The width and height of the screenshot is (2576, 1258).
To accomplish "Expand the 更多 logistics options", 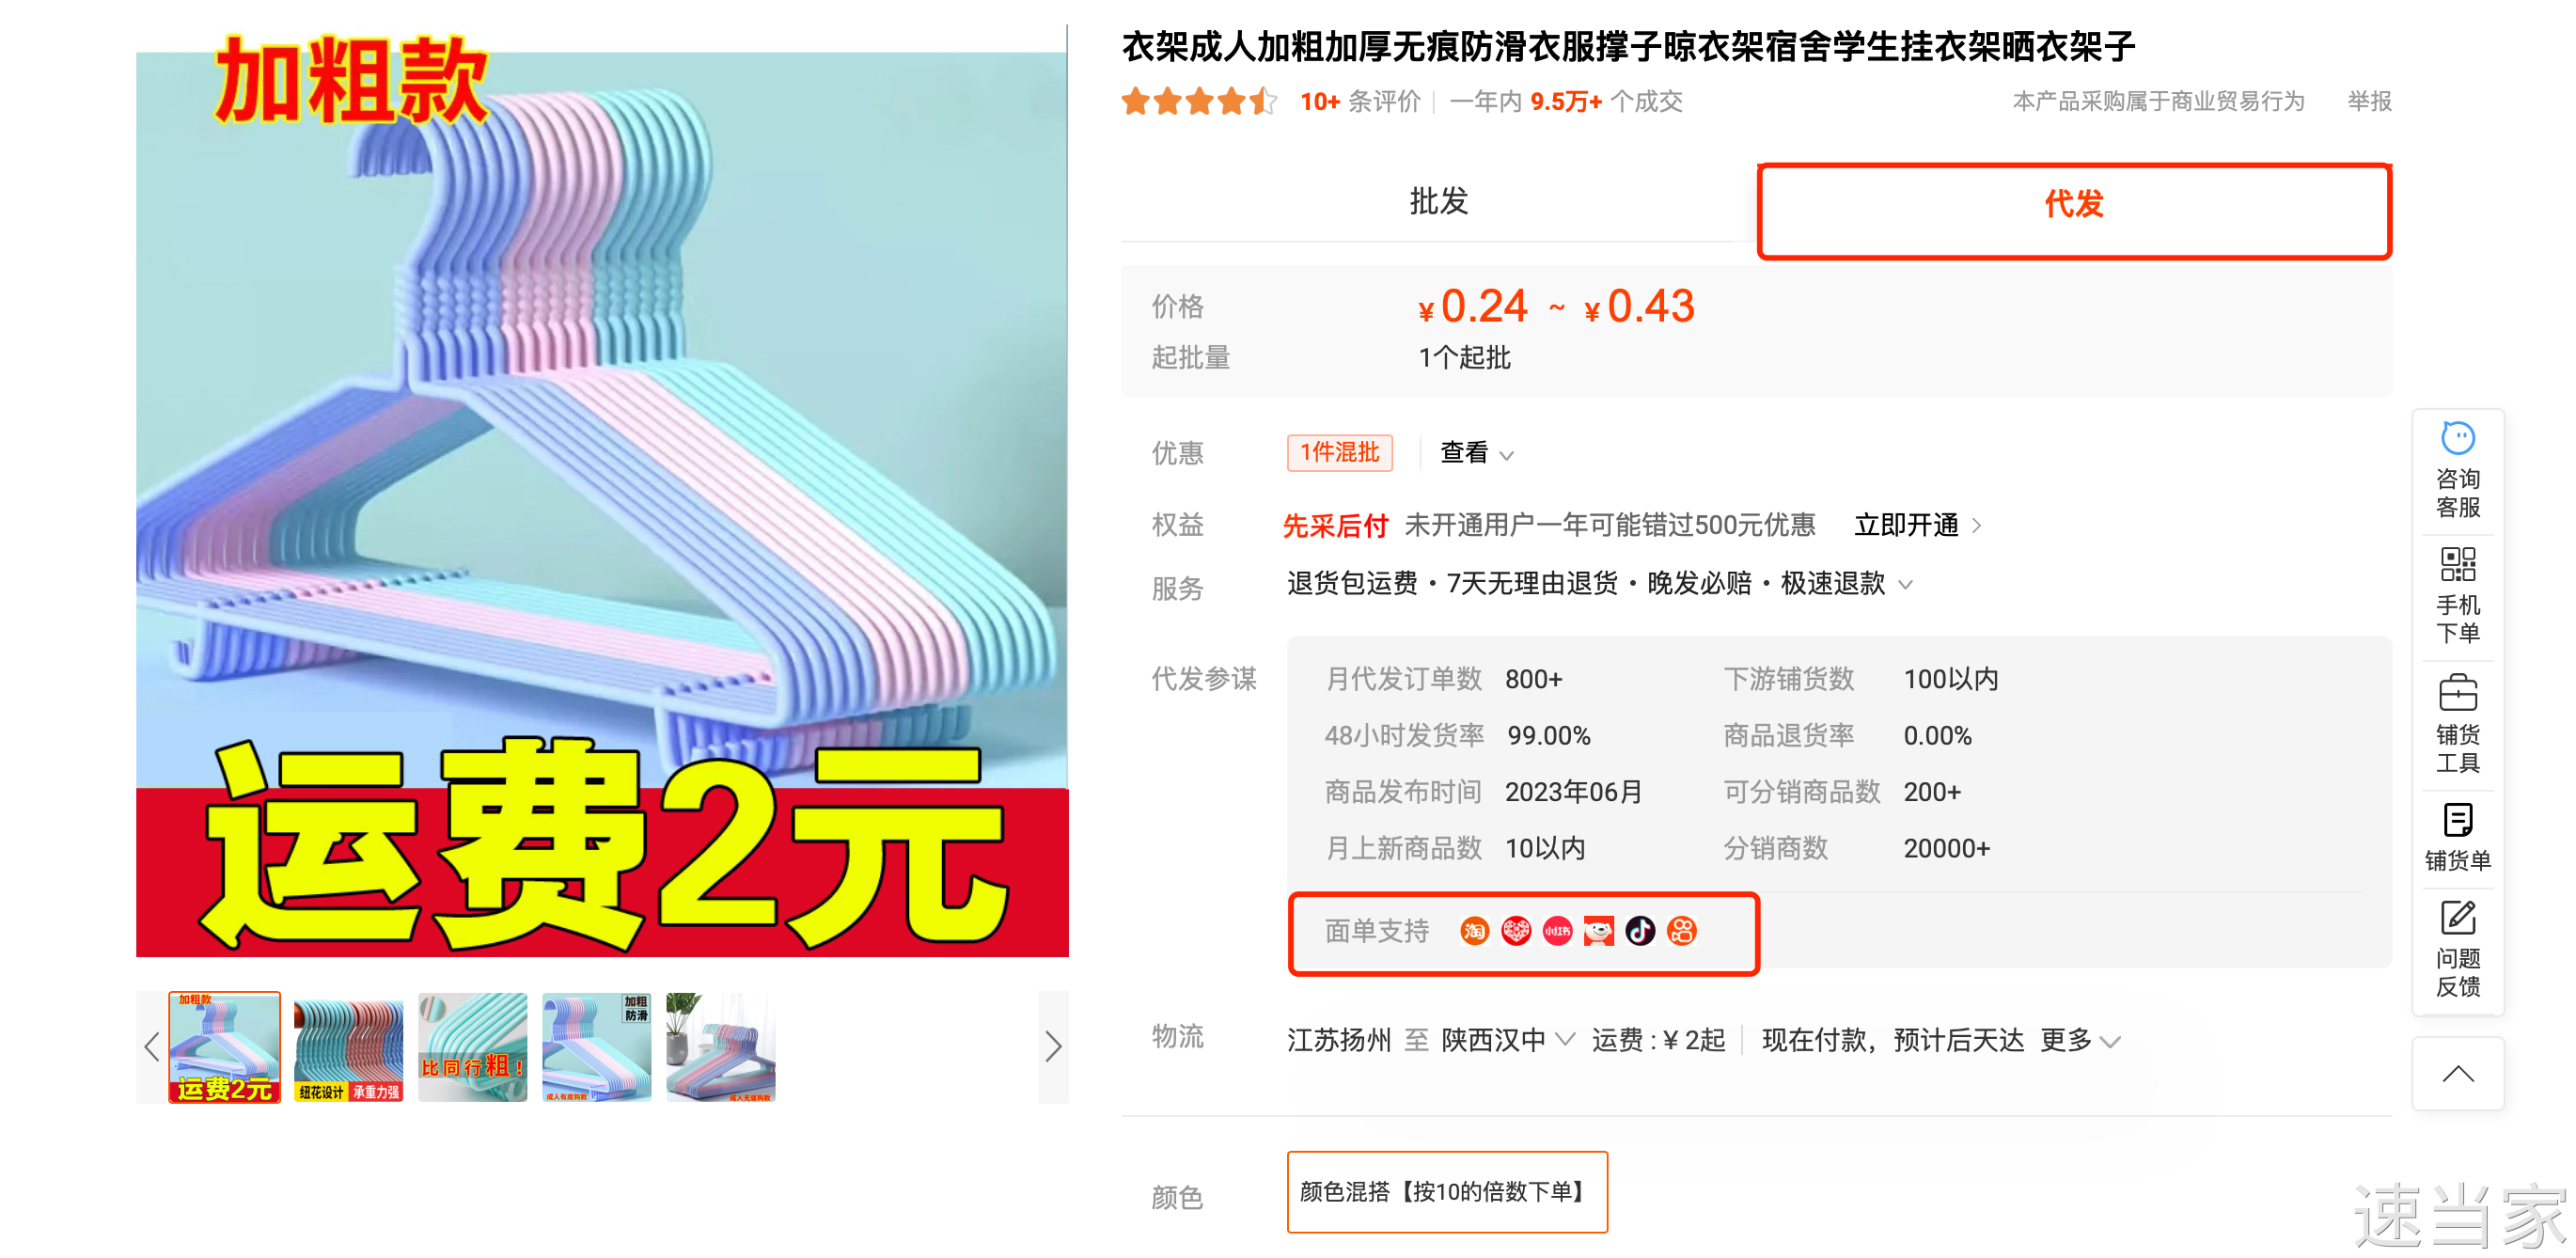I will pyautogui.click(x=2079, y=1040).
